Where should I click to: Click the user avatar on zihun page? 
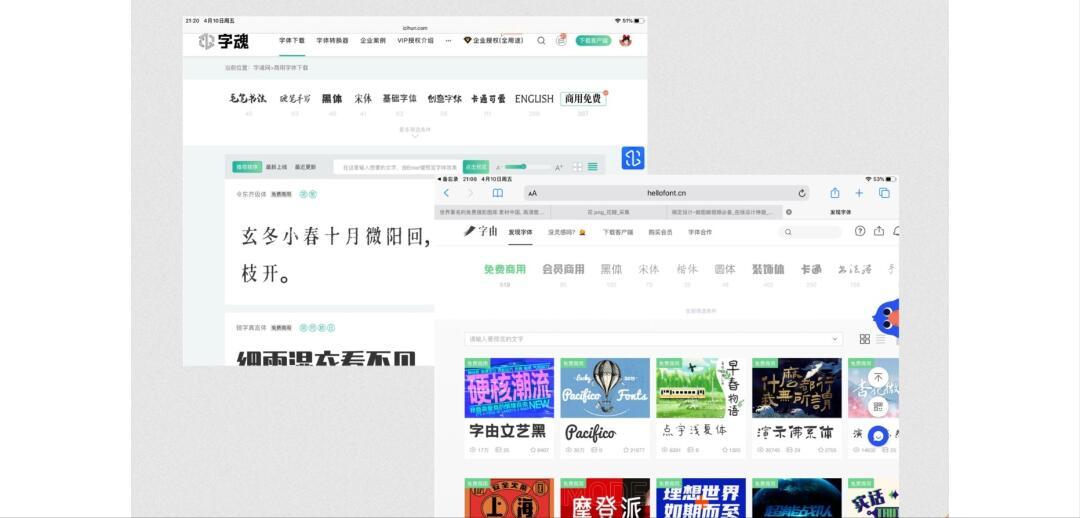pos(625,41)
